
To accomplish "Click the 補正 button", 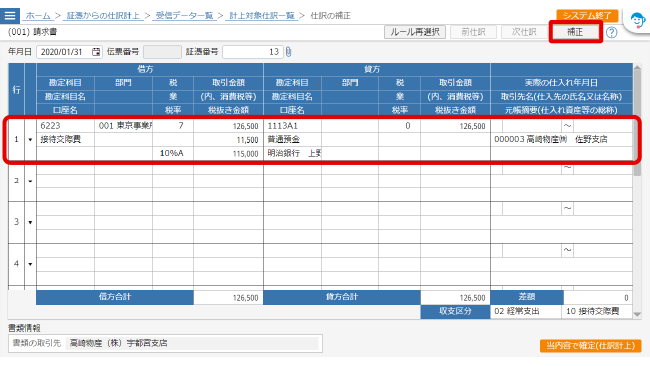I will (575, 32).
